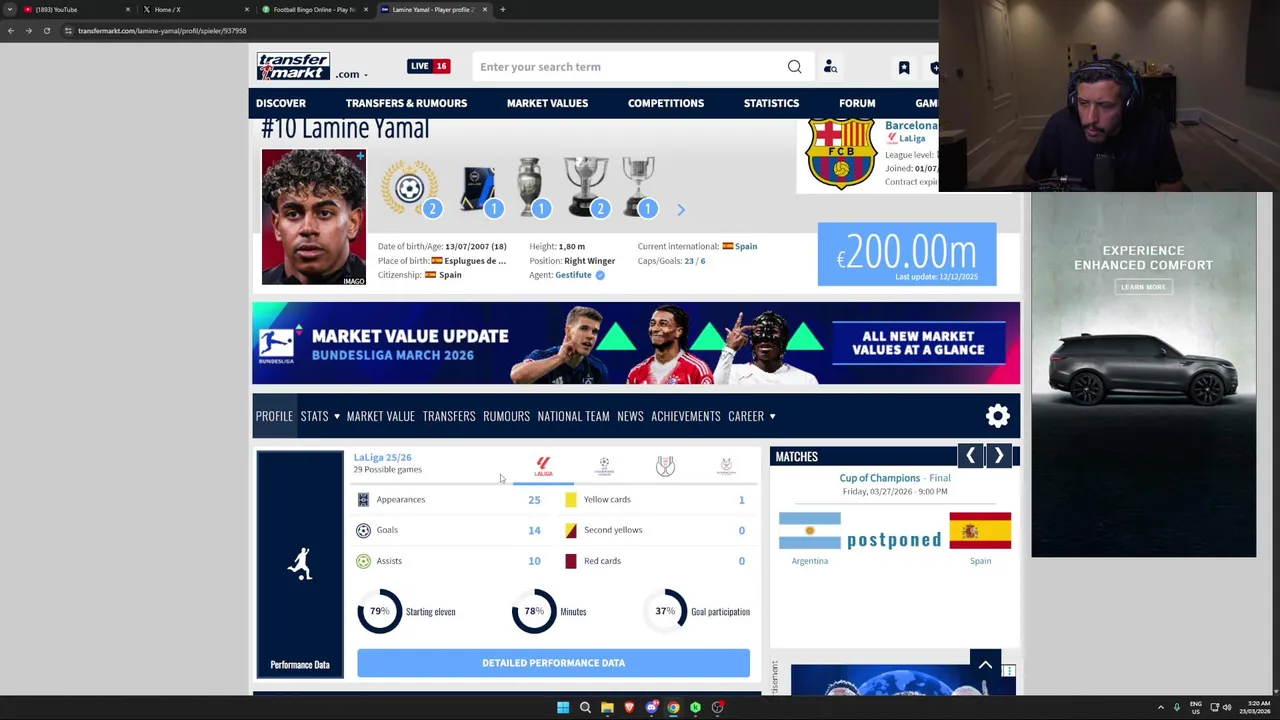This screenshot has width=1280, height=720.
Task: Go to previous match in MATCHES panel
Action: 970,456
